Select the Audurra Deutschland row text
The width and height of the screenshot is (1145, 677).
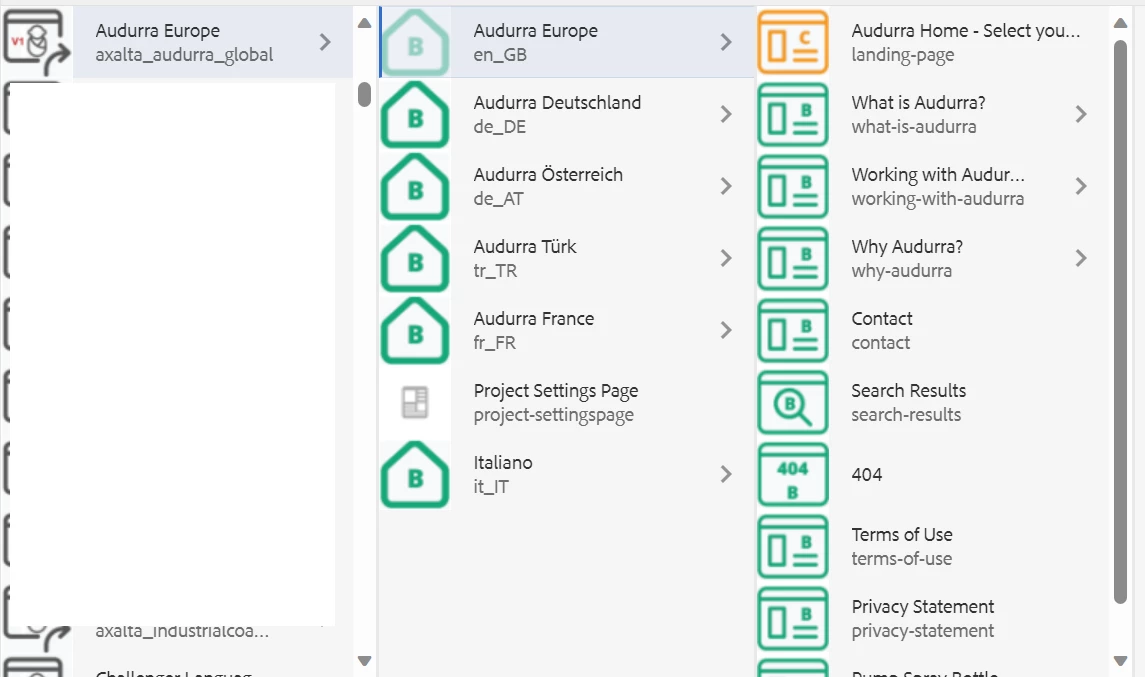pos(557,115)
